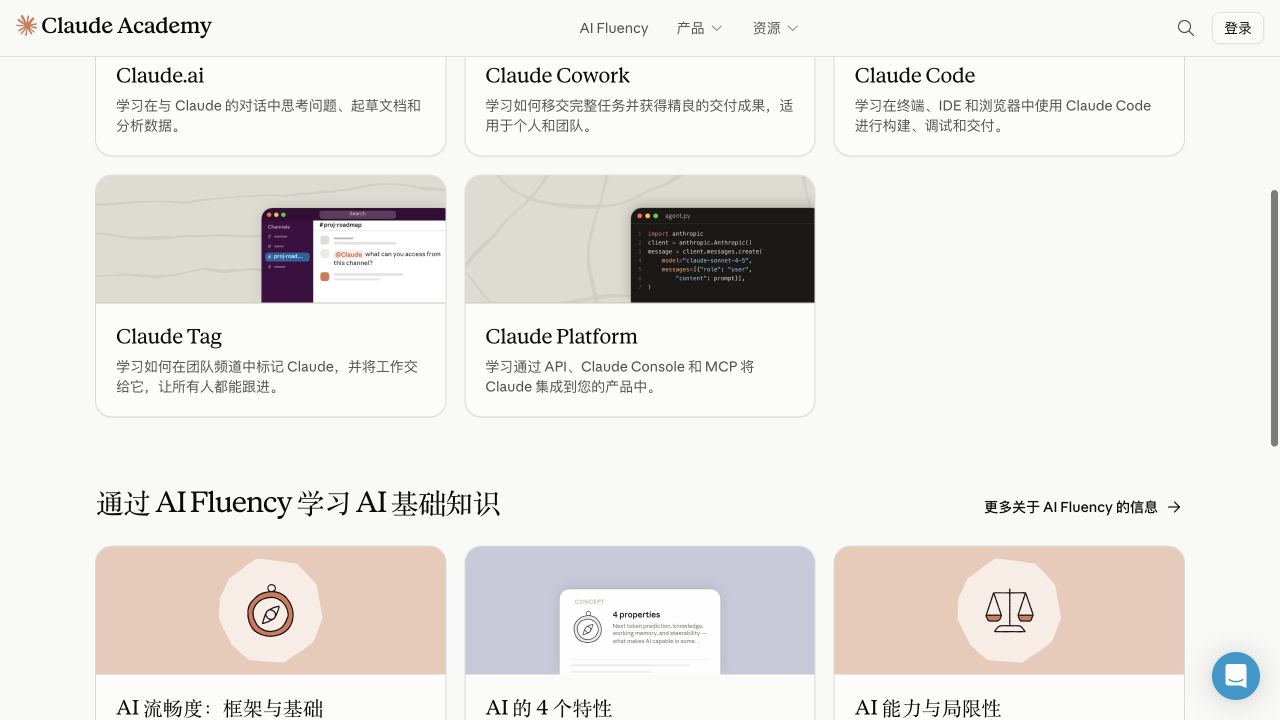This screenshot has height=720, width=1280.
Task: Click the balance scales icon on the AI 能力与局限性 card
Action: 1009,610
